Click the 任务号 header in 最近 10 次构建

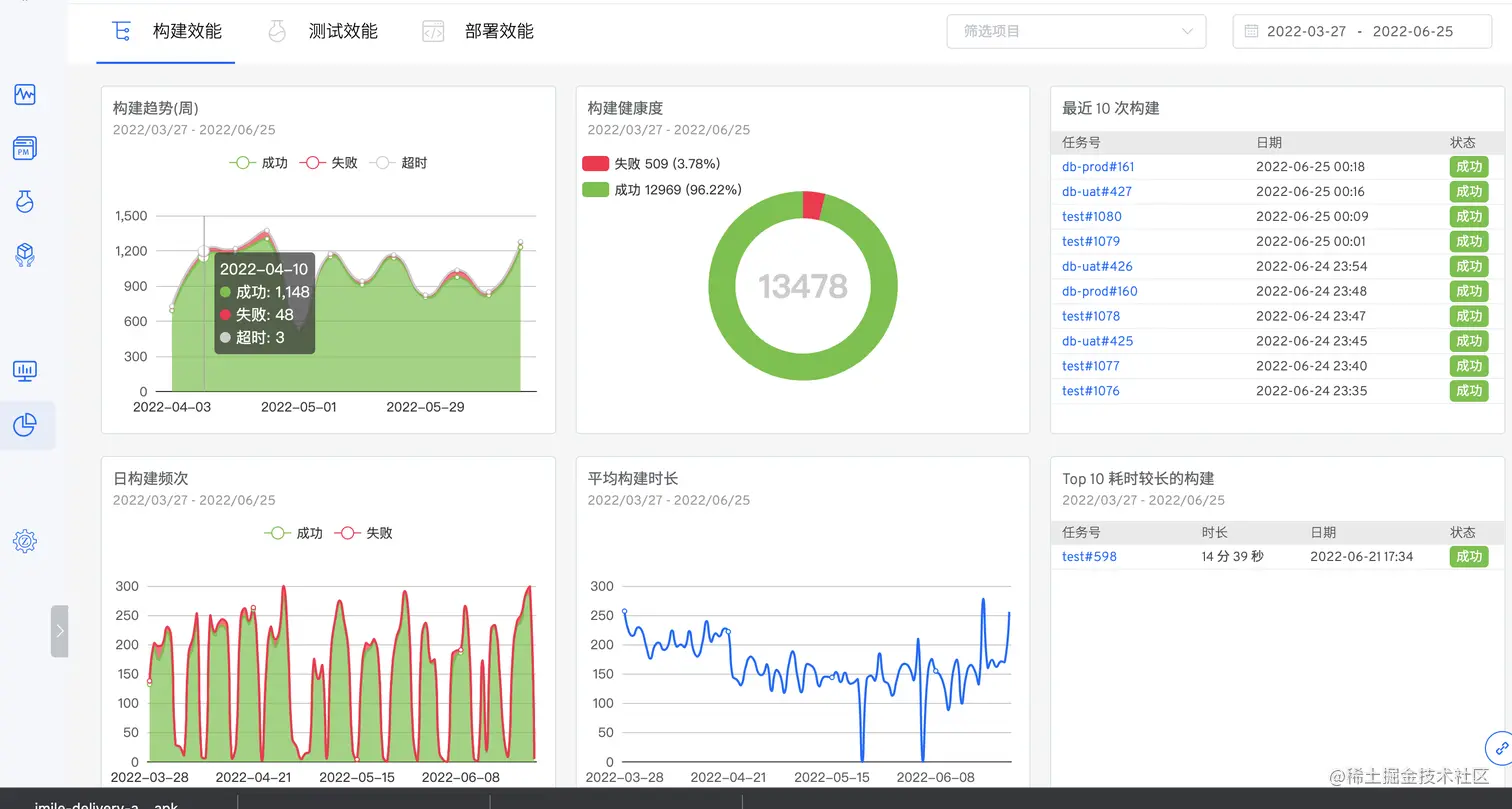[1081, 142]
